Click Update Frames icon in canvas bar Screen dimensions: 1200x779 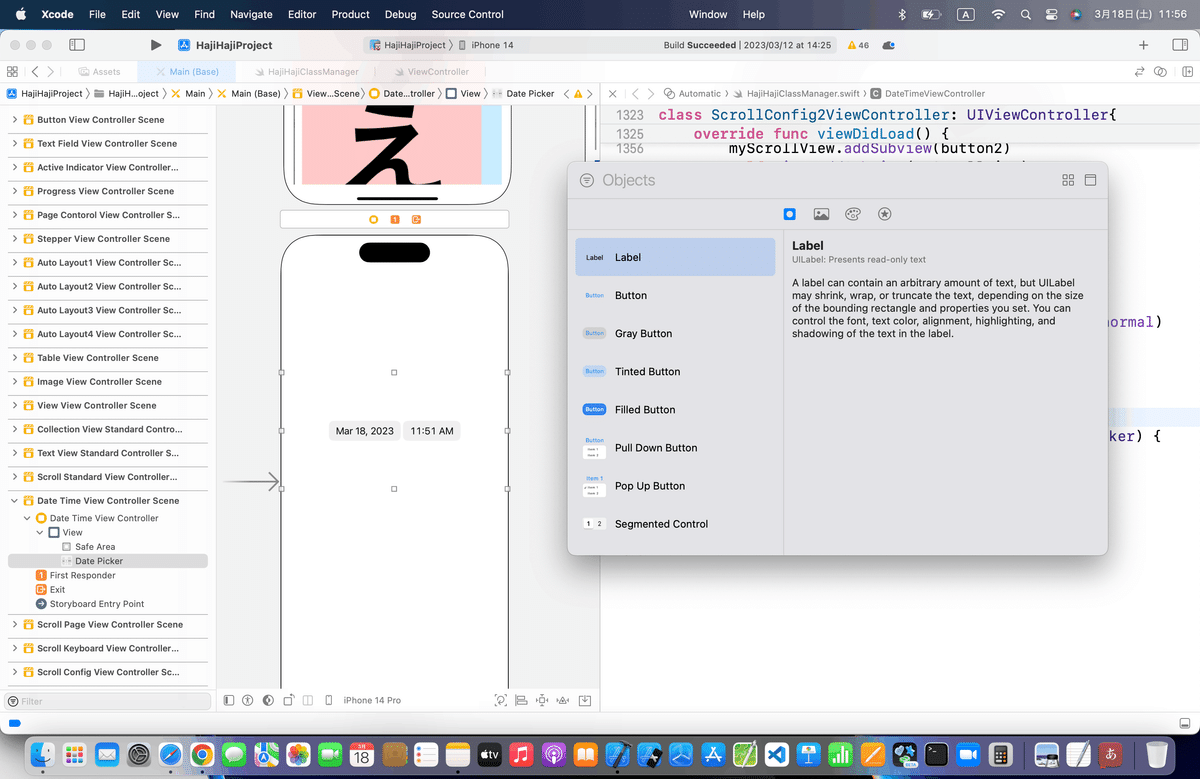pos(501,700)
